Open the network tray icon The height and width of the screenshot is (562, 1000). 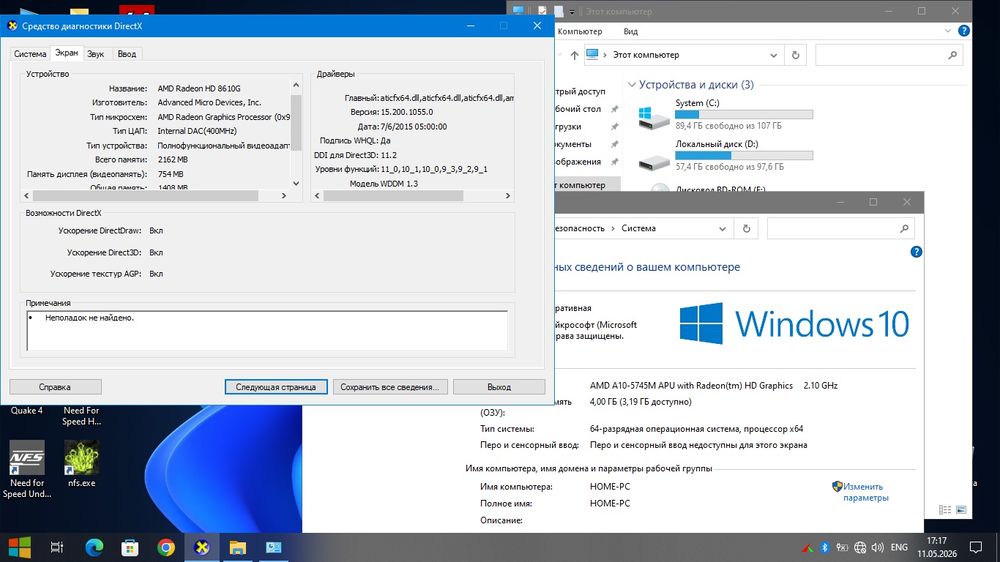860,547
